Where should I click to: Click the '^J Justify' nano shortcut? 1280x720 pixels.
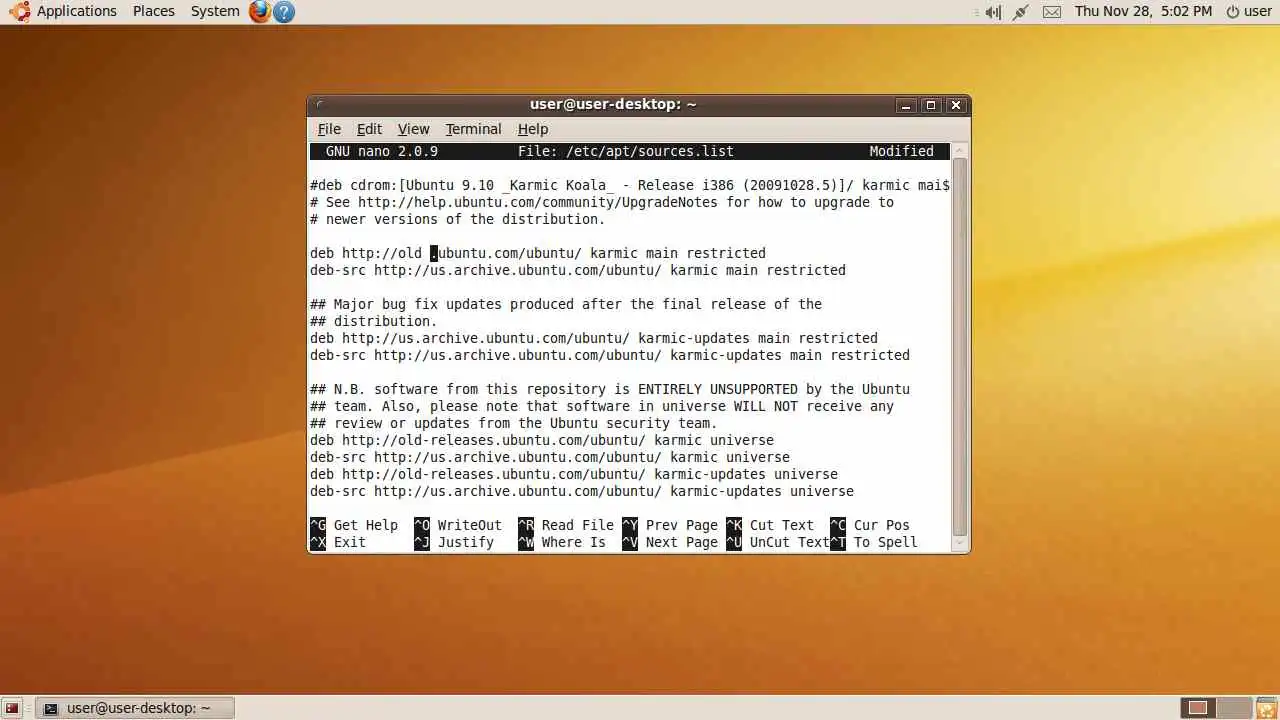coord(454,542)
